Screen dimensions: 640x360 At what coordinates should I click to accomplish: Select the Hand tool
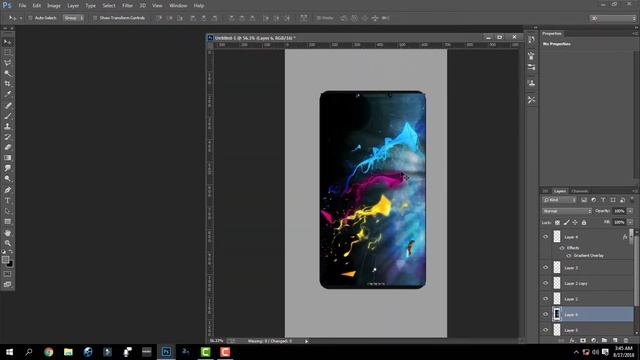[7, 233]
